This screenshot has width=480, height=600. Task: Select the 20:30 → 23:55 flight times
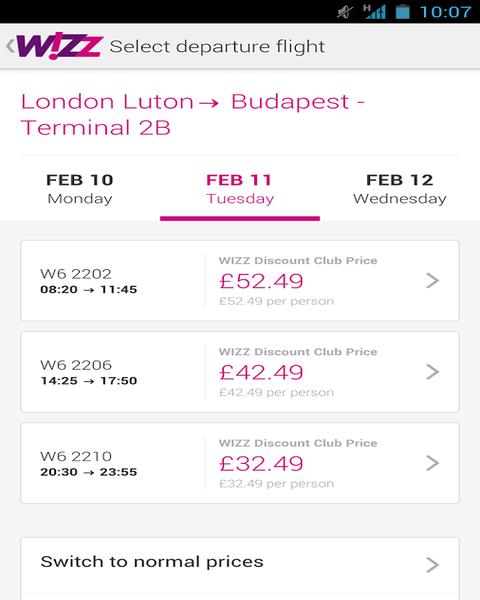coord(88,472)
